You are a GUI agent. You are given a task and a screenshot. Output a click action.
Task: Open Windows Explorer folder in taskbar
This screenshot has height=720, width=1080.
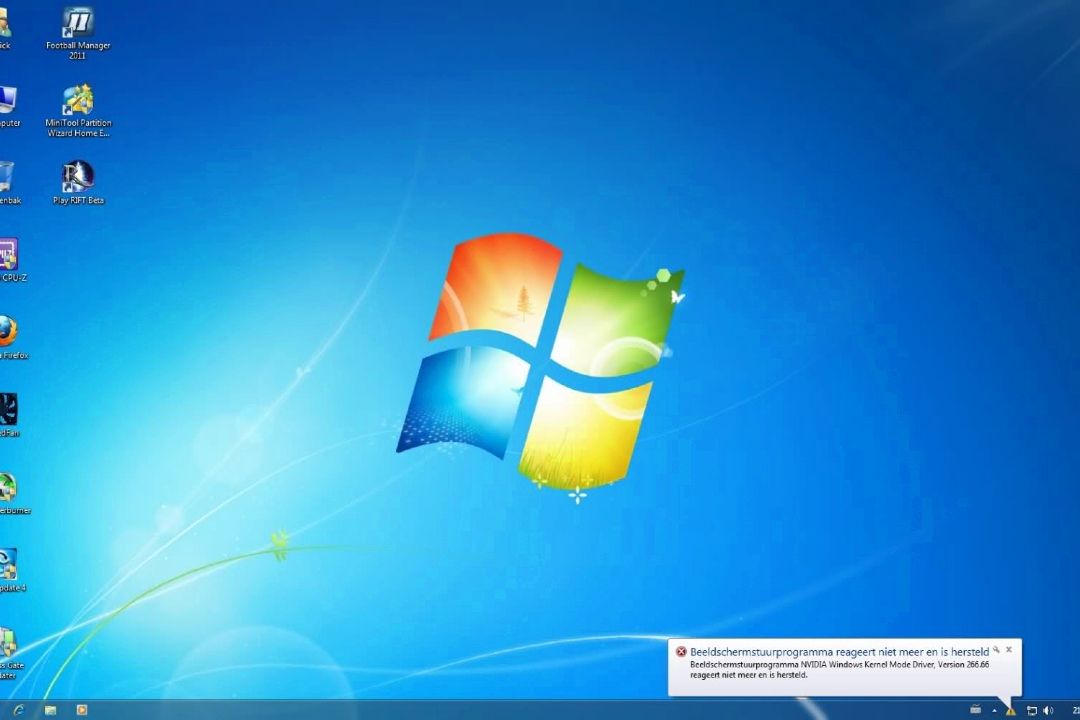[x=50, y=710]
